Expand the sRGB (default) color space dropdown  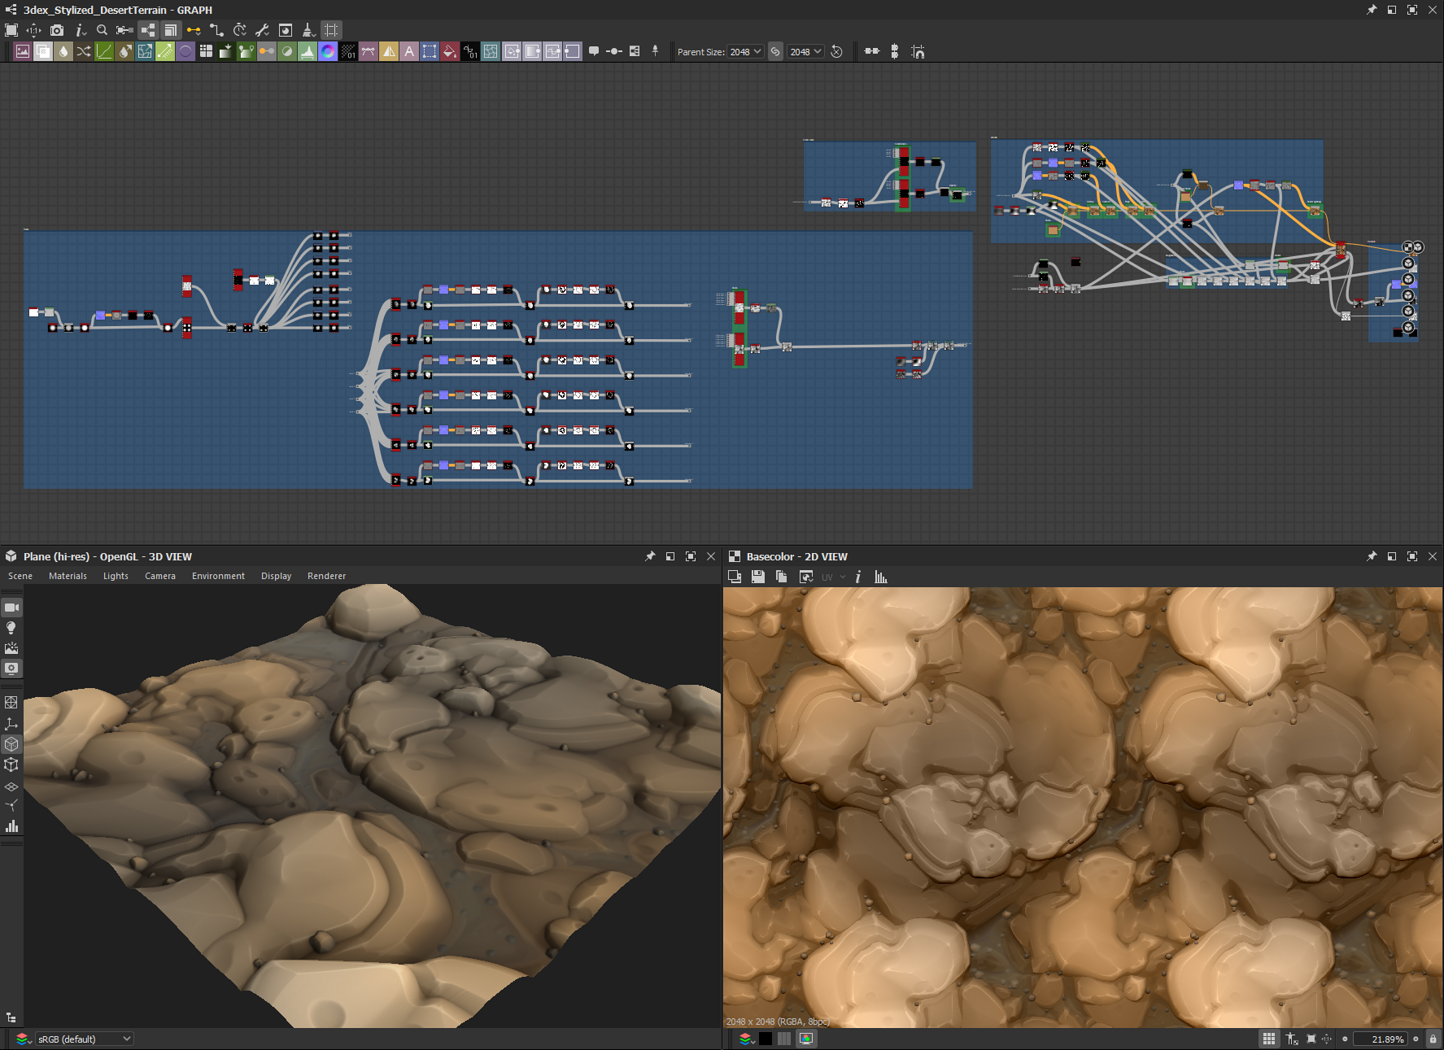84,1039
